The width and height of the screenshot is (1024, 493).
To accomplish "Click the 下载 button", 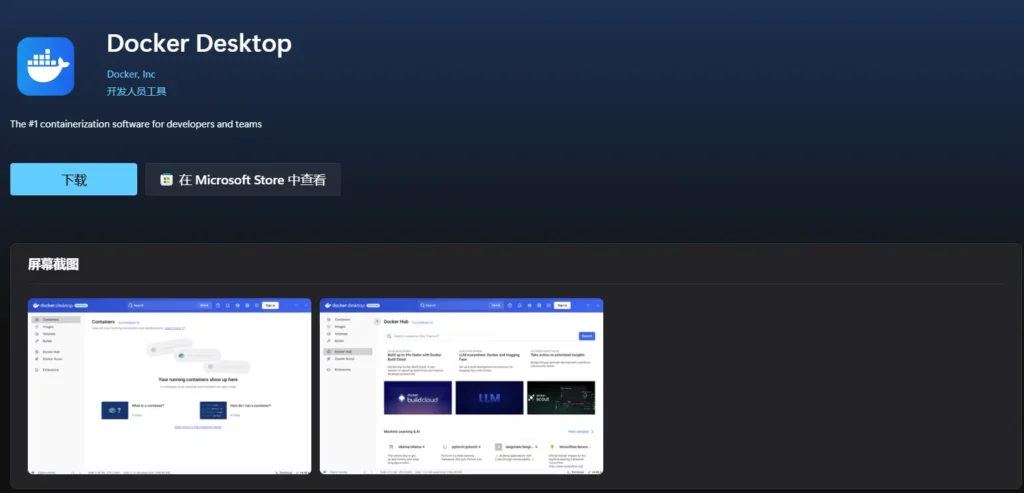I will 74,180.
